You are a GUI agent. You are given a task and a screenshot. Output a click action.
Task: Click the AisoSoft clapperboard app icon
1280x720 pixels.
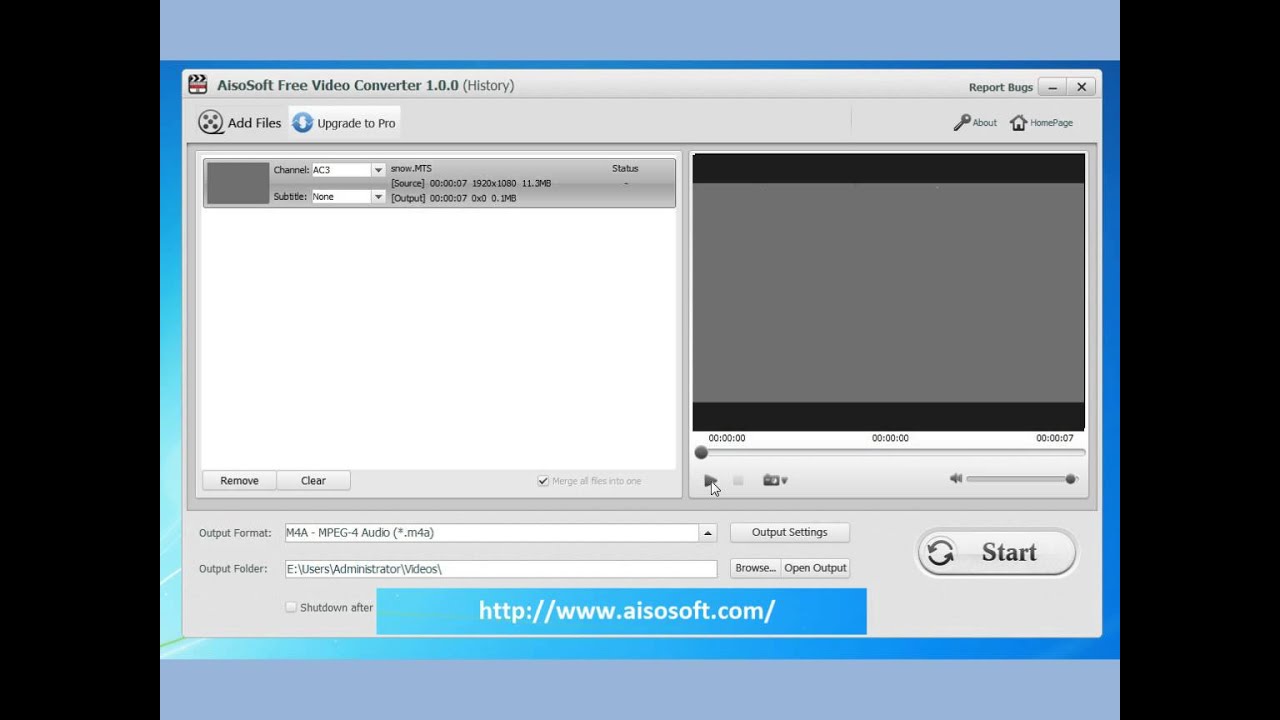pyautogui.click(x=198, y=85)
